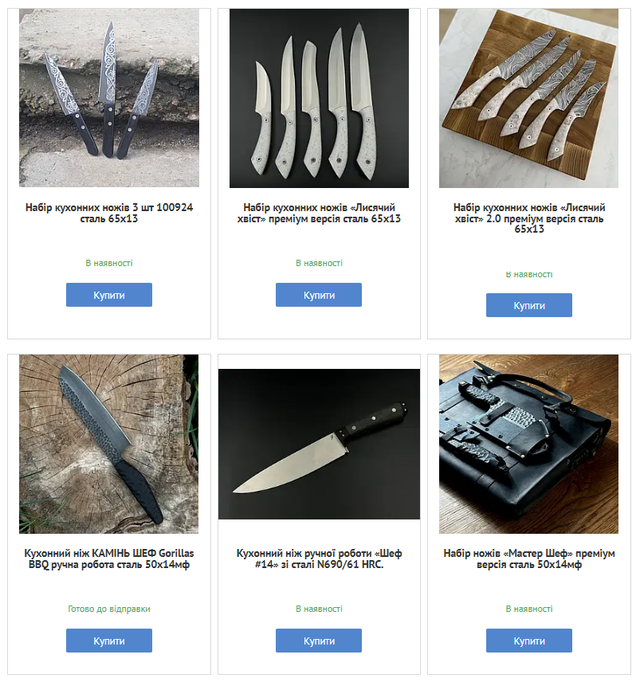The image size is (640, 682).
Task: Open the КАМІНЬ ШЕФ knife on stump photo
Action: pos(109,444)
